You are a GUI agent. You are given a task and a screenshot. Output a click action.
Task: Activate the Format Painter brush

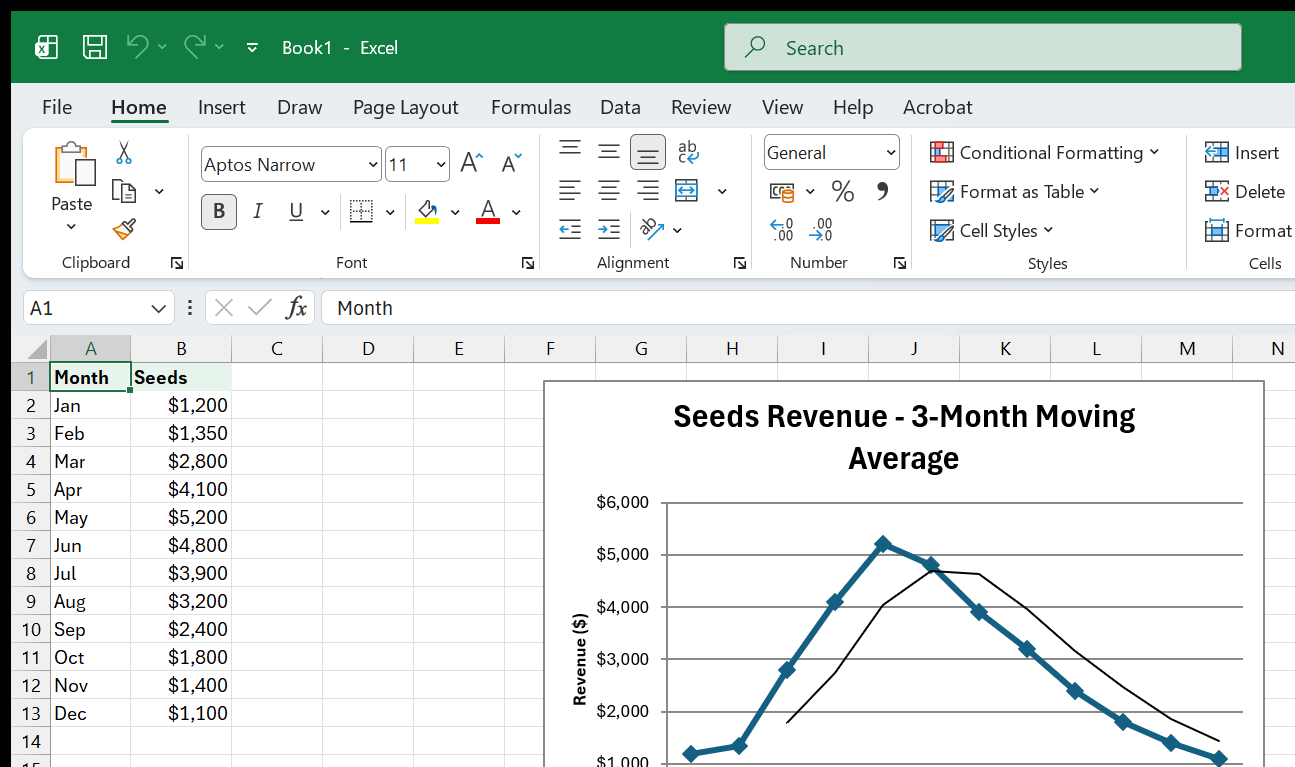coord(124,230)
